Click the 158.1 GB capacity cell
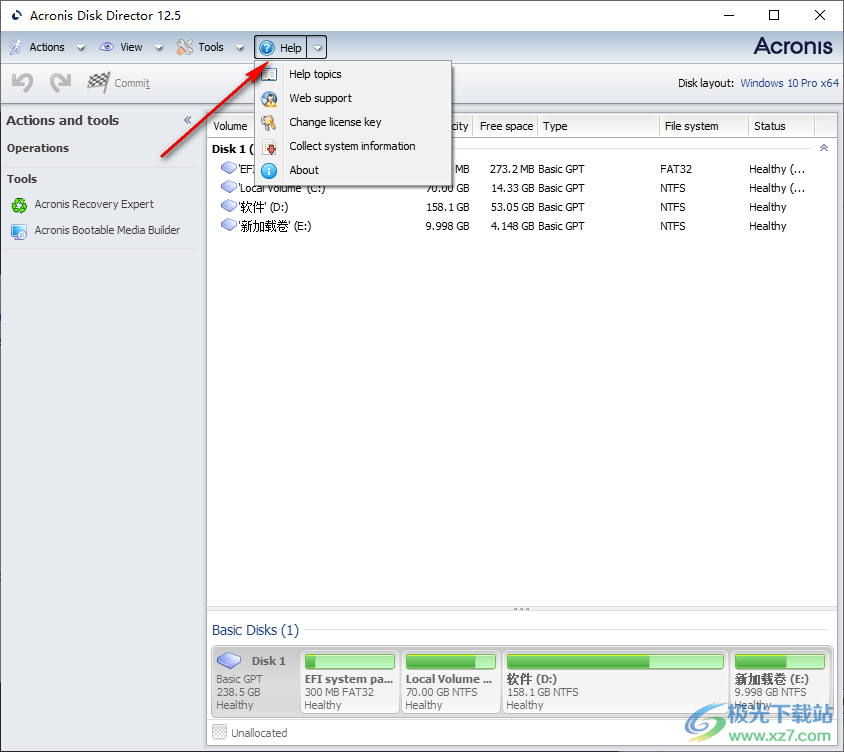The image size is (844, 752). point(448,207)
